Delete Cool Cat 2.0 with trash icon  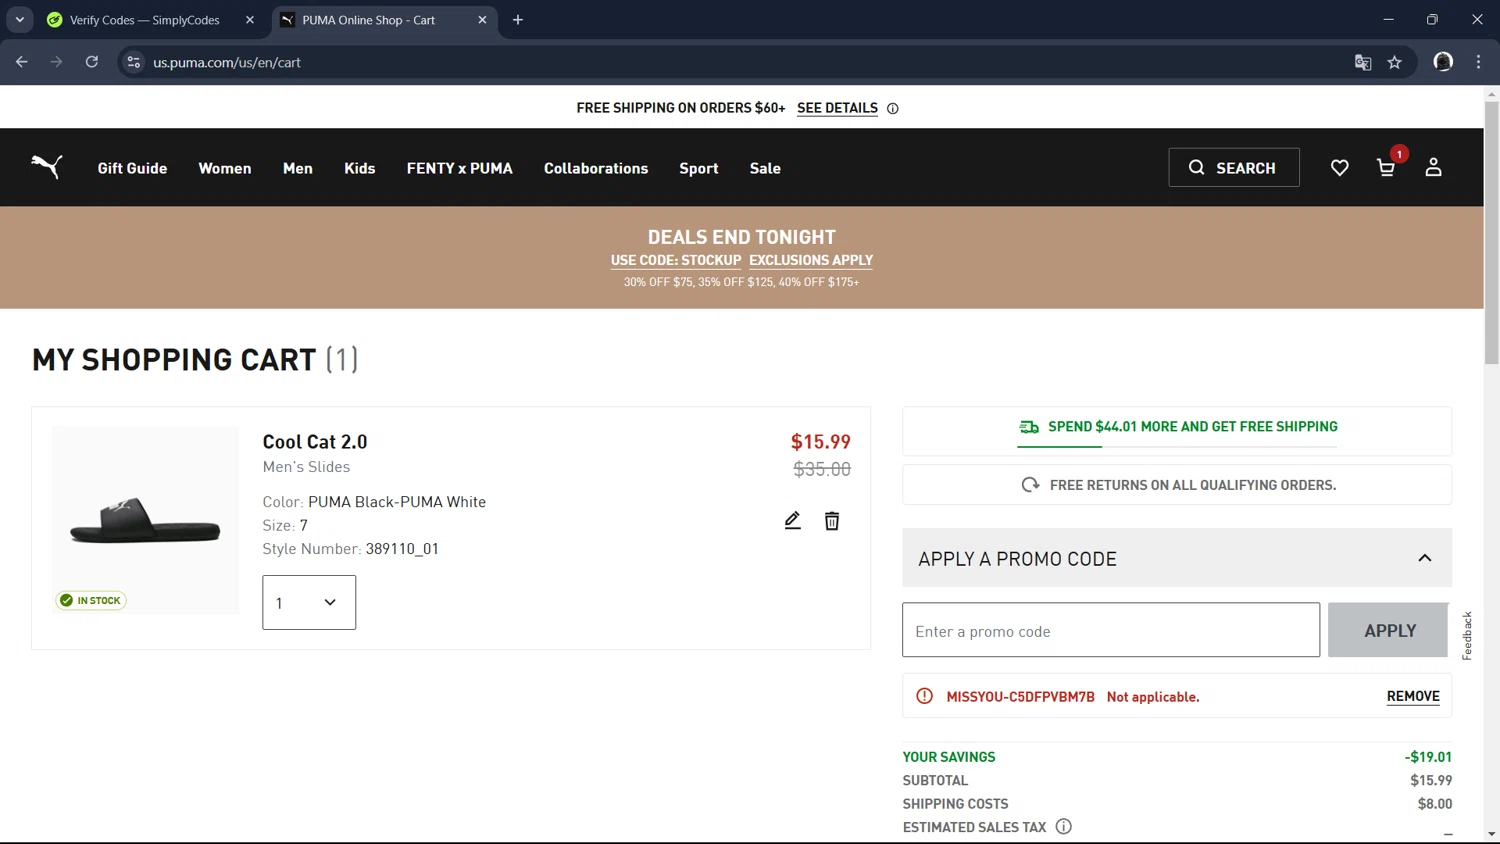[x=832, y=521]
